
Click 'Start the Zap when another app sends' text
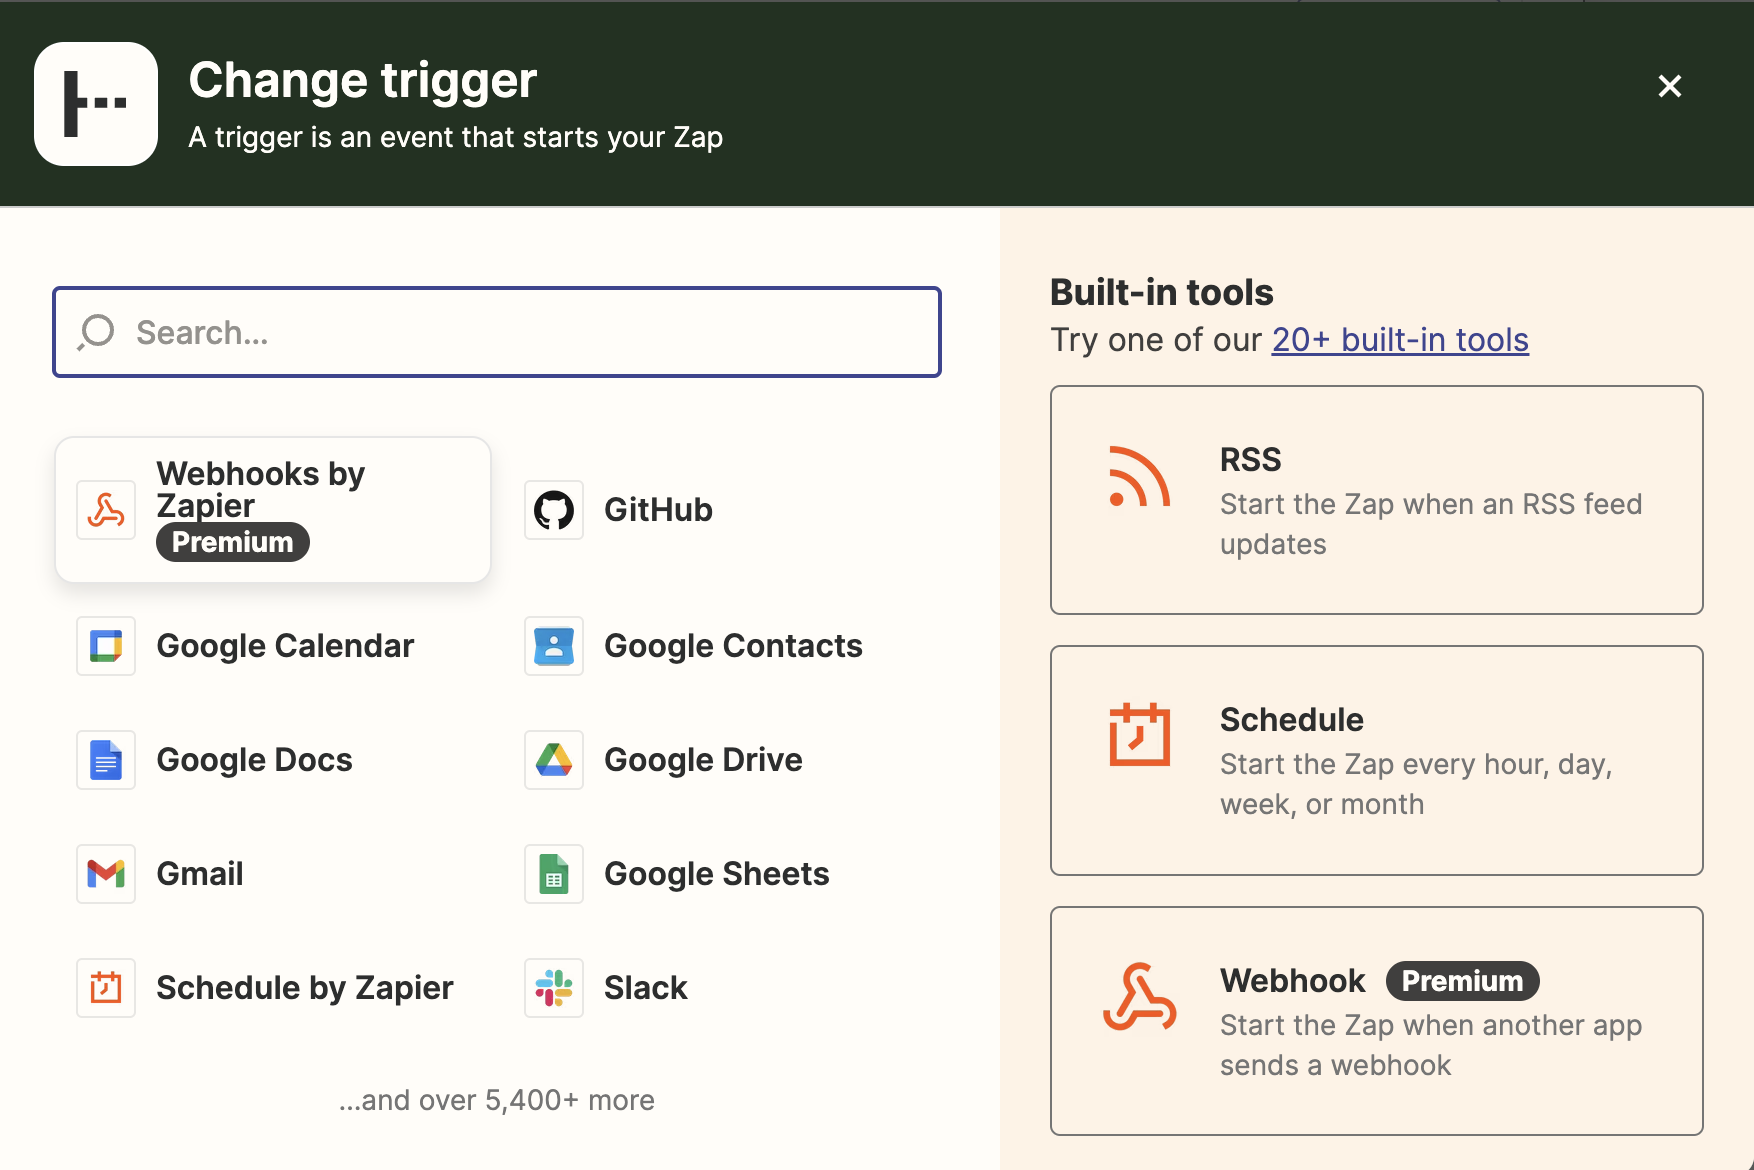pyautogui.click(x=1431, y=1045)
